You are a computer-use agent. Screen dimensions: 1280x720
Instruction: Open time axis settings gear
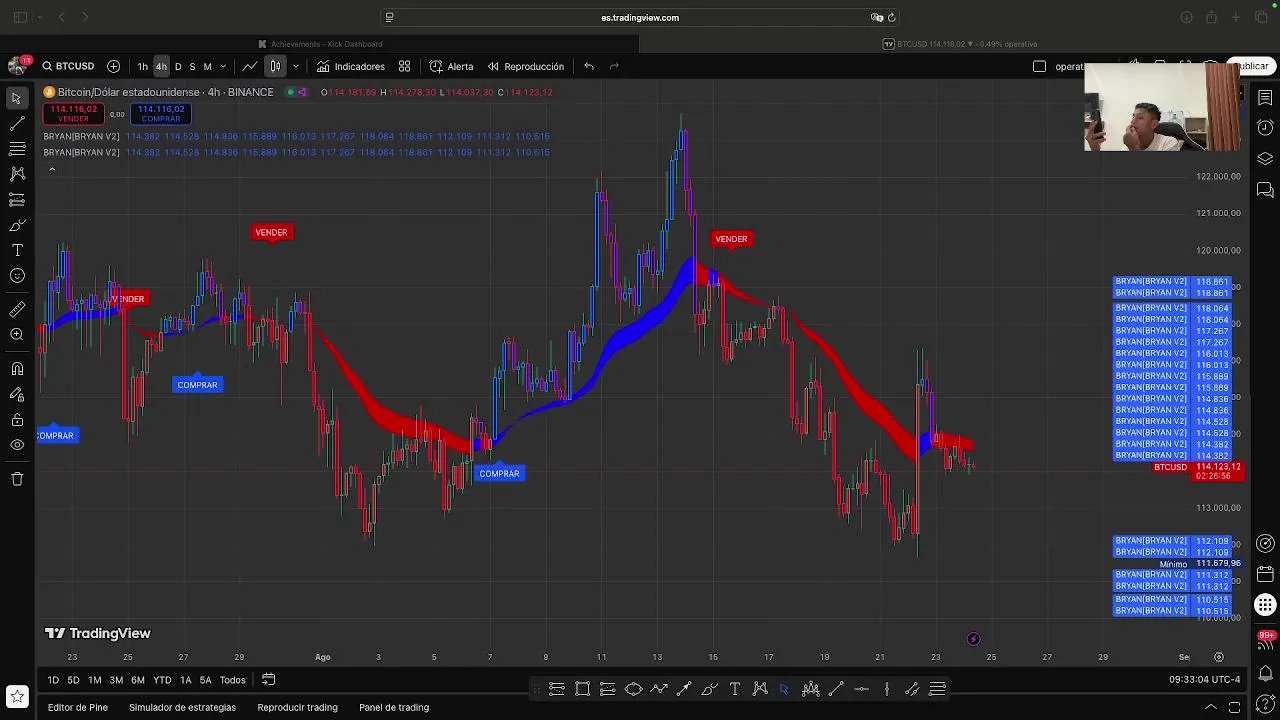(x=1219, y=657)
